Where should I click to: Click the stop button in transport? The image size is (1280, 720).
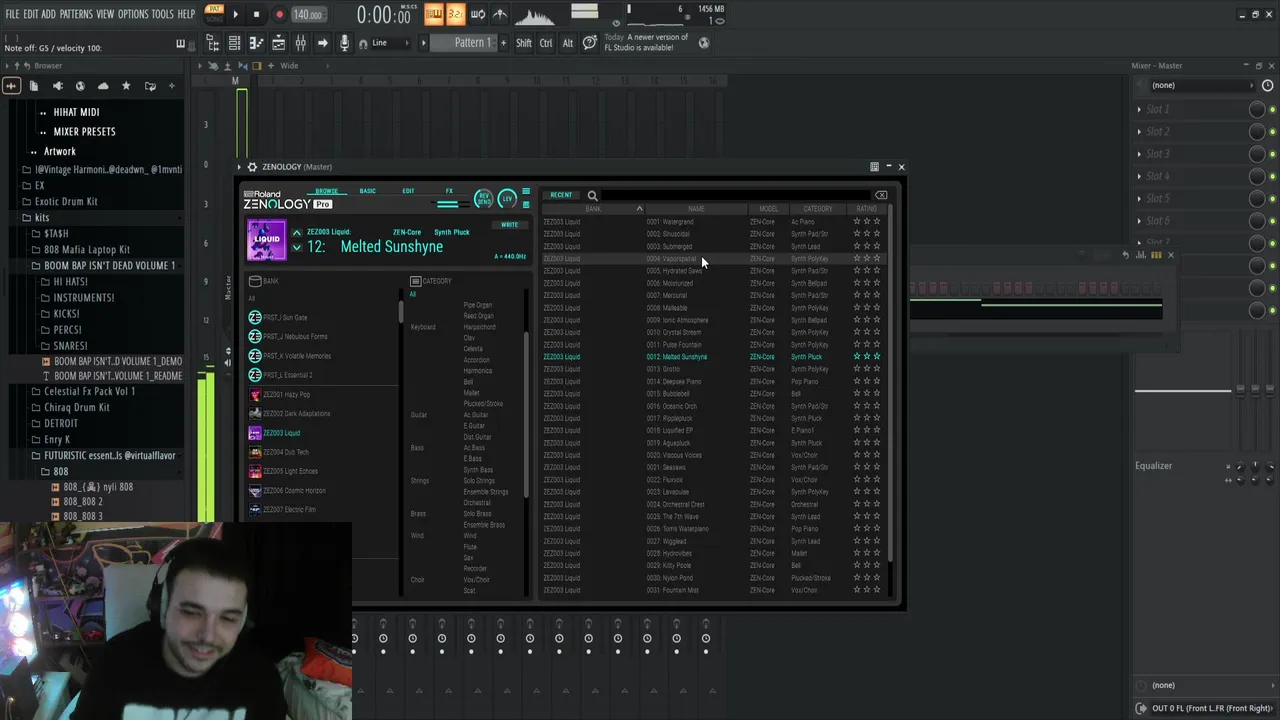pyautogui.click(x=257, y=14)
